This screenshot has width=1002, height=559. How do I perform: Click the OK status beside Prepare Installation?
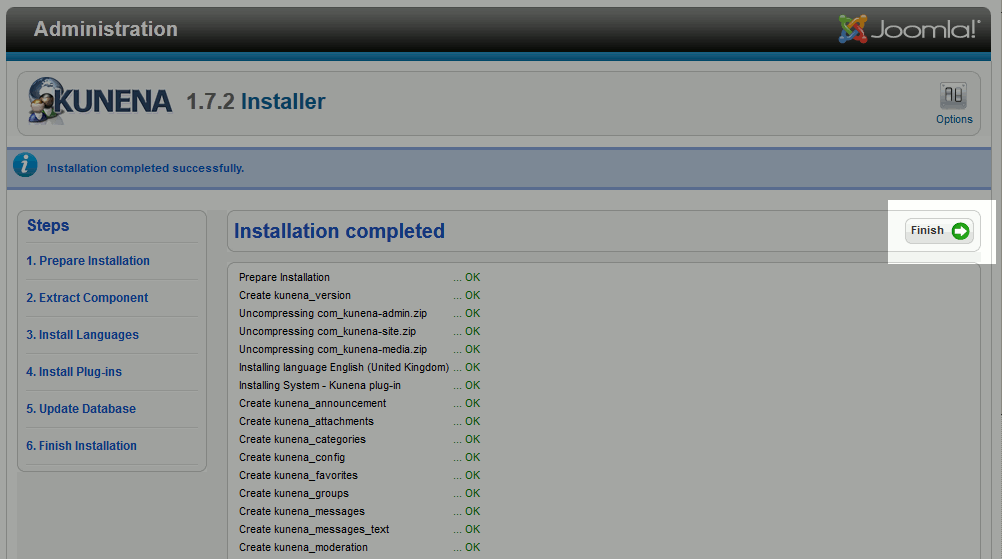[472, 277]
